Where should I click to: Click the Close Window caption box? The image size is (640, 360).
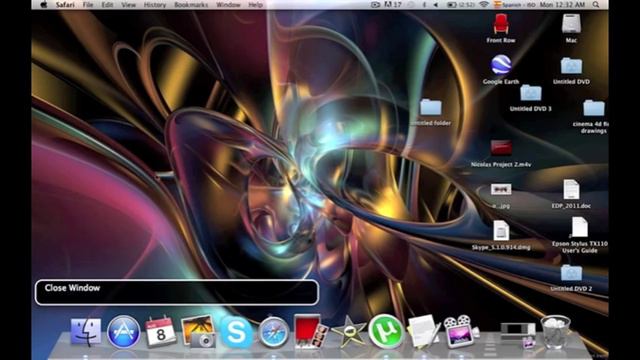coord(177,292)
